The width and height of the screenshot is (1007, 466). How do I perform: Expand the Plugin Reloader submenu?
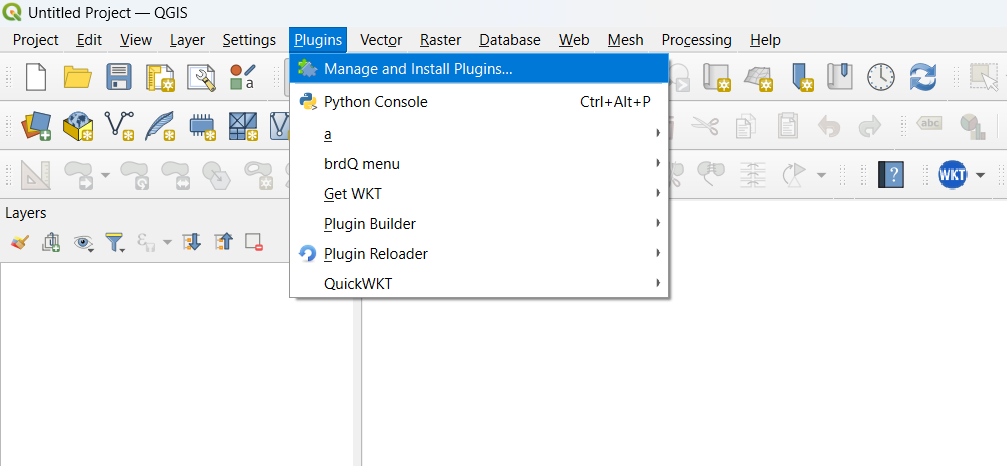click(x=479, y=254)
